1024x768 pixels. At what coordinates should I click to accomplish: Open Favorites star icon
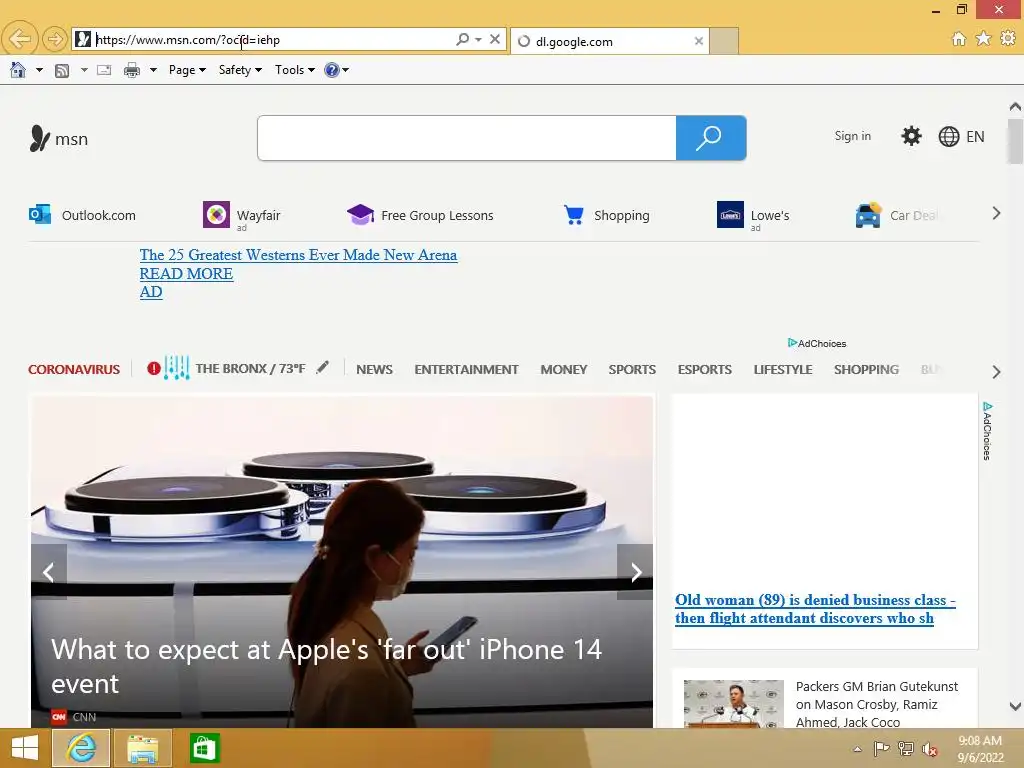983,39
